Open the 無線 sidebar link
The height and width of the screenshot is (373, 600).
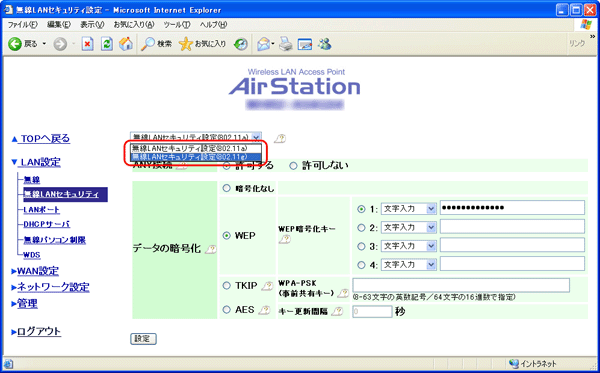tap(32, 179)
